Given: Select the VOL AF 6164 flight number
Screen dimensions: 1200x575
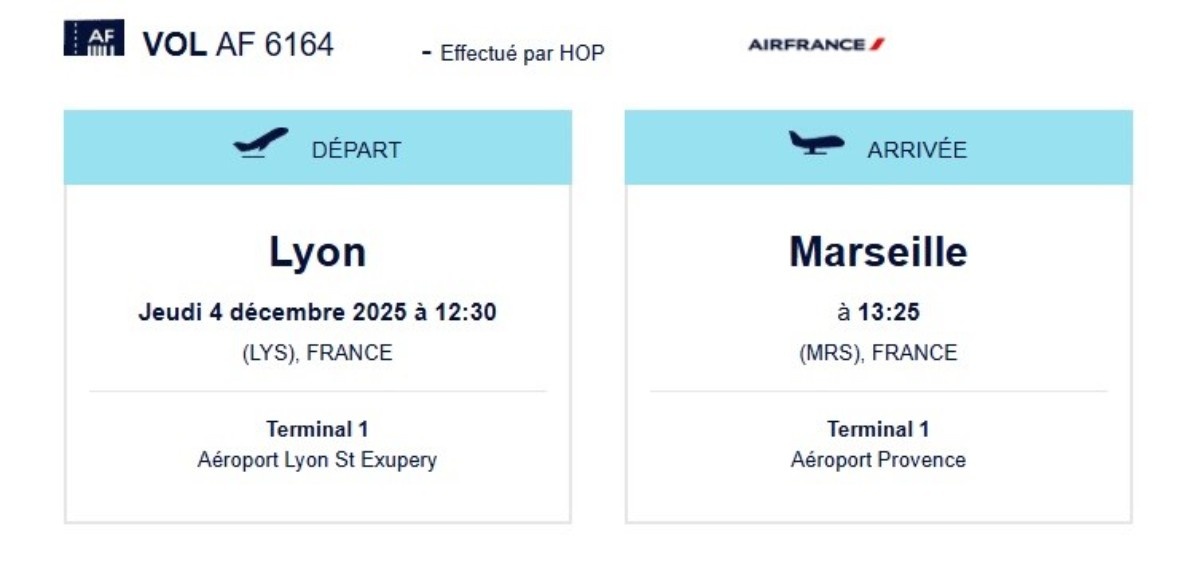Looking at the screenshot, I should click(238, 44).
